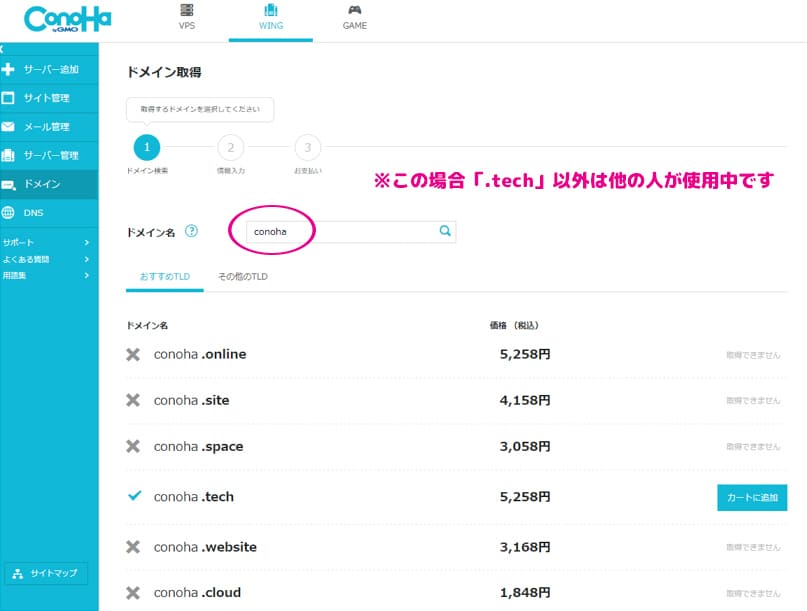Click the サーバー管理 building icon
Screen dimensions: 807x611
pyautogui.click(x=8, y=155)
